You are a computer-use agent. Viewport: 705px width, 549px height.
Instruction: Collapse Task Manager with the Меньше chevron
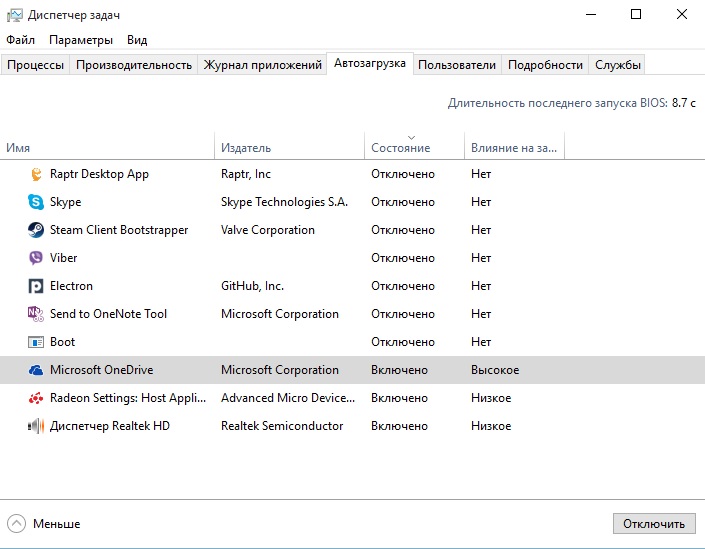point(17,523)
